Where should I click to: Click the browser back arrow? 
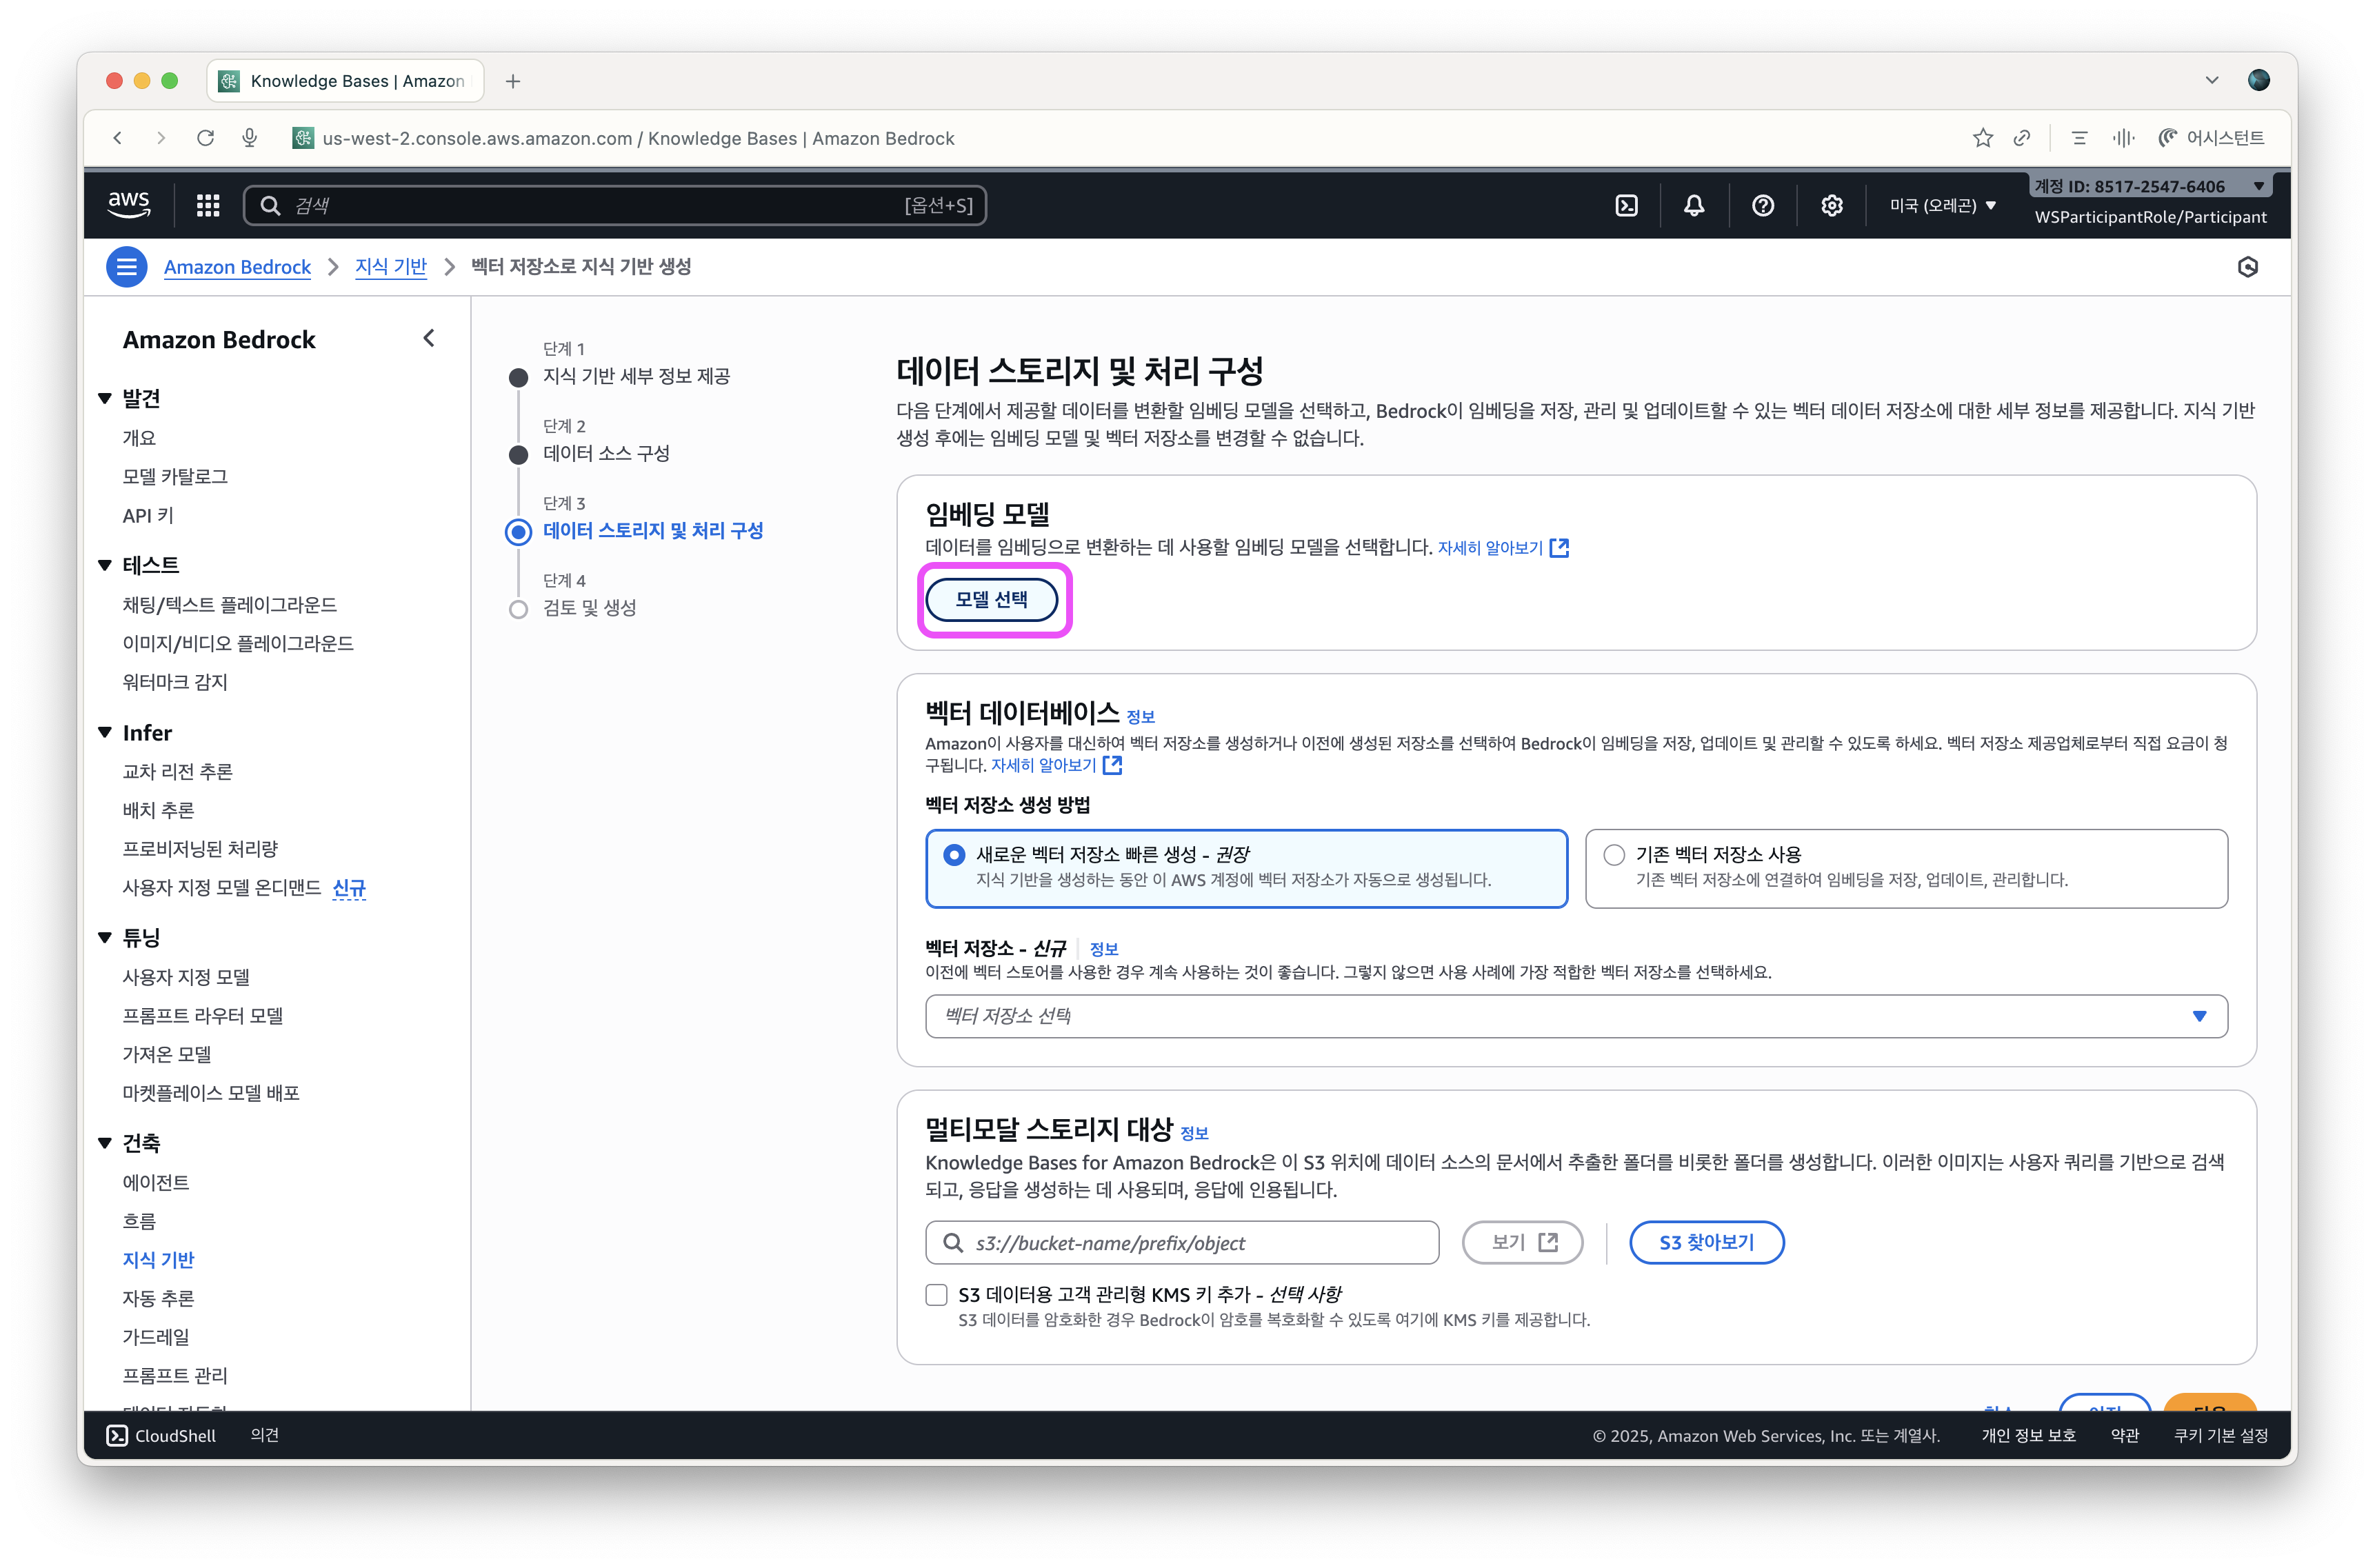tap(118, 138)
